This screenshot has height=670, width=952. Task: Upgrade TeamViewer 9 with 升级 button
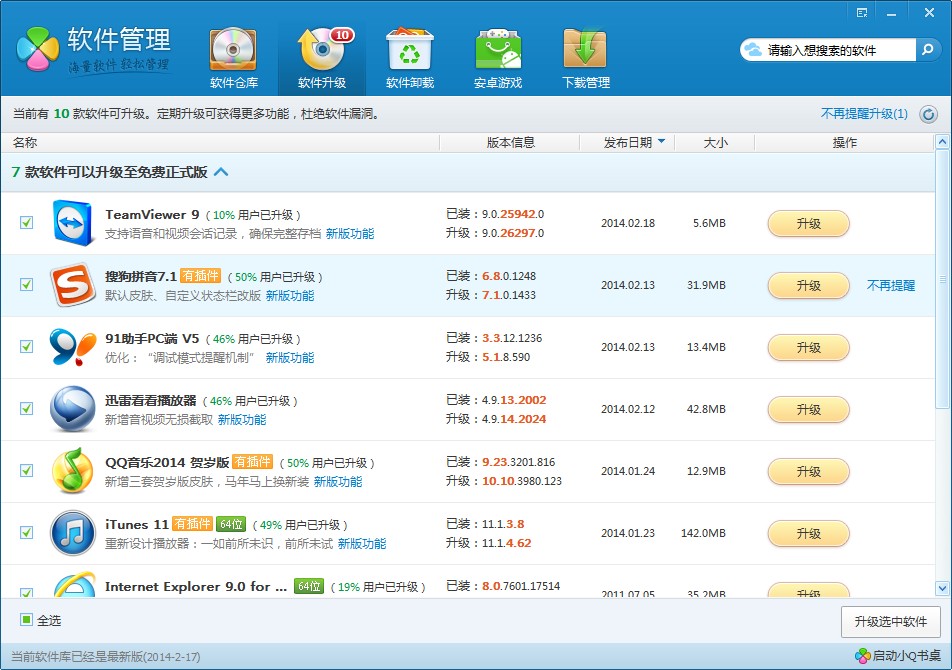808,223
